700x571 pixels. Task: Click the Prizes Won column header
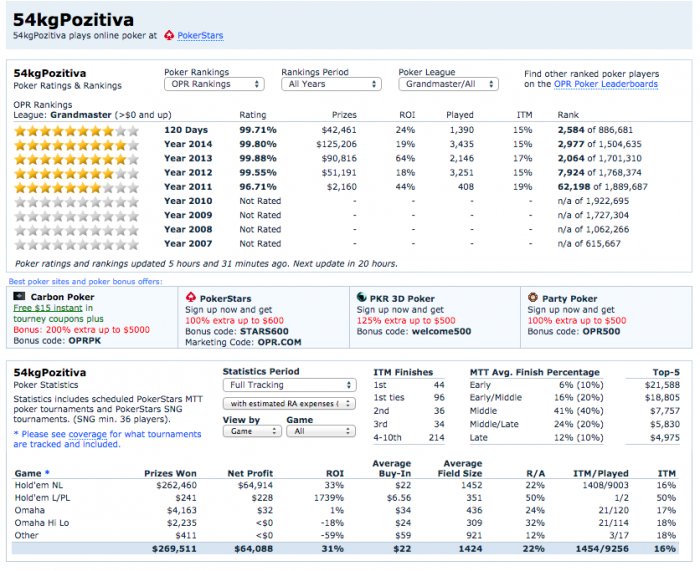click(x=170, y=473)
